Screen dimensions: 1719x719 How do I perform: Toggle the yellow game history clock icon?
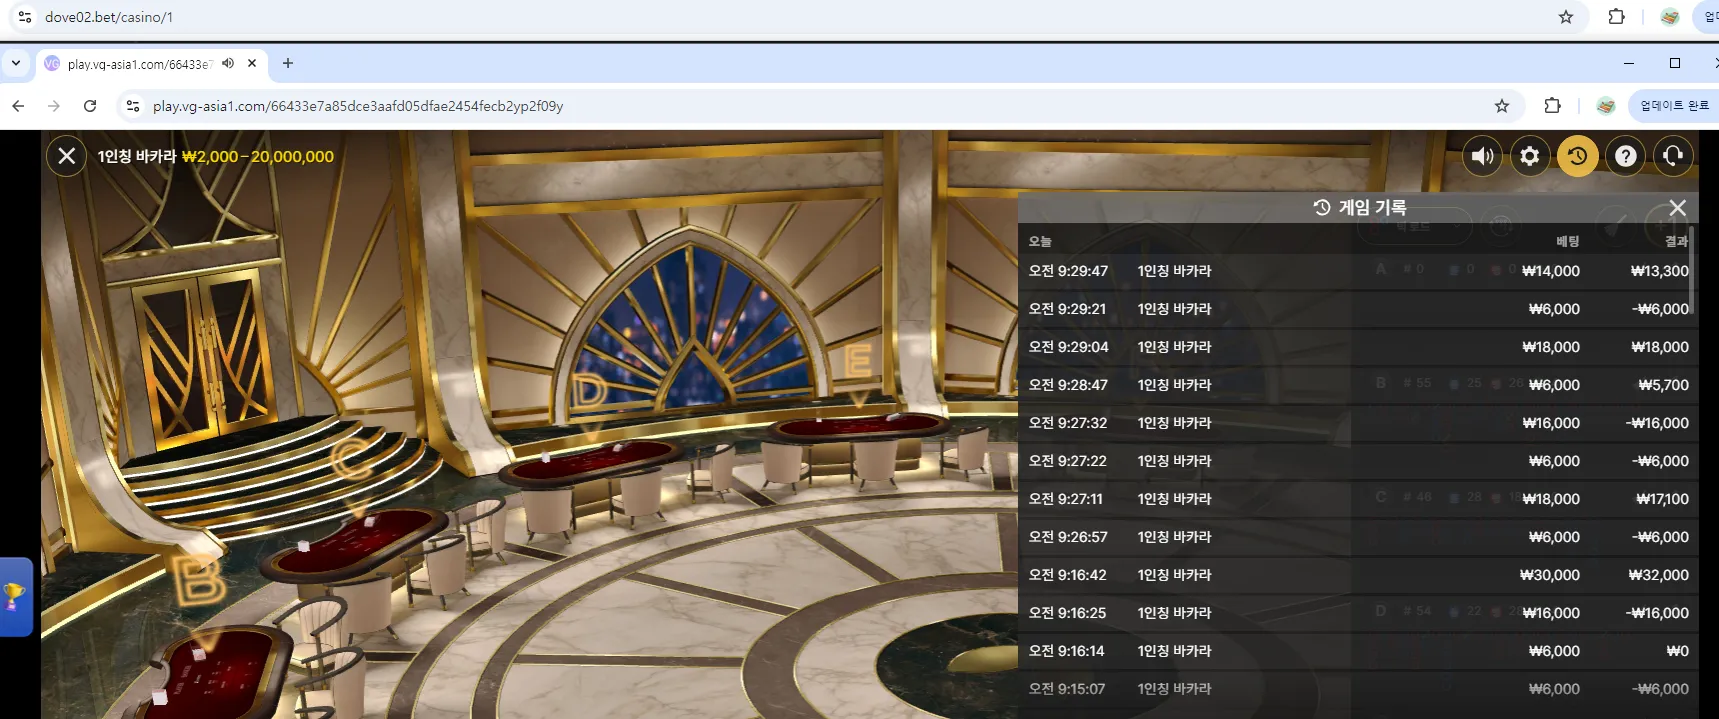coord(1578,156)
